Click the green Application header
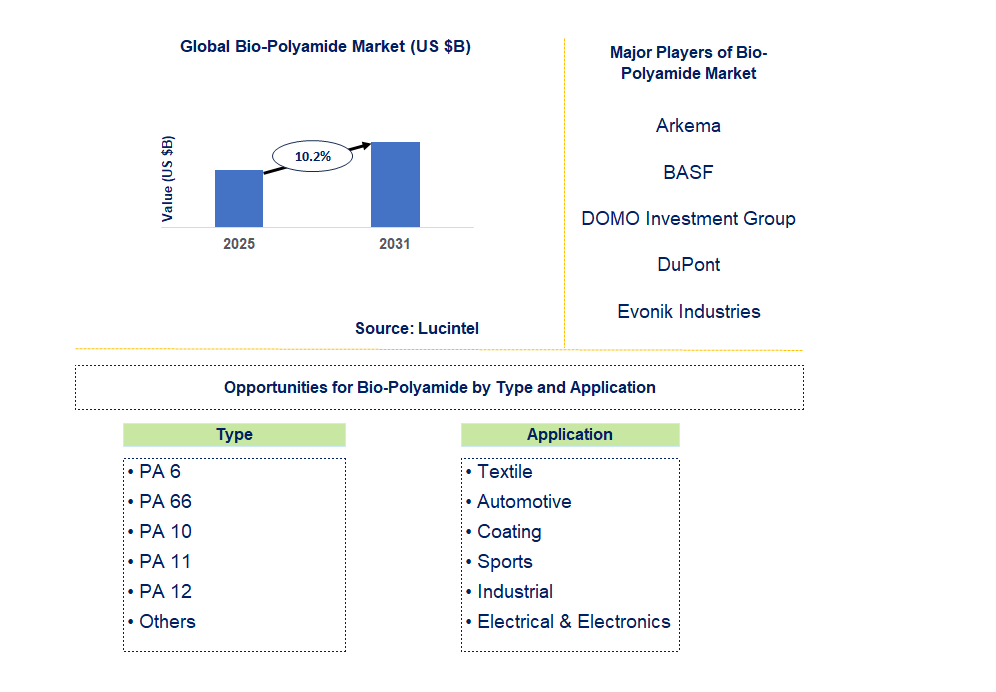Image resolution: width=996 pixels, height=692 pixels. point(570,435)
